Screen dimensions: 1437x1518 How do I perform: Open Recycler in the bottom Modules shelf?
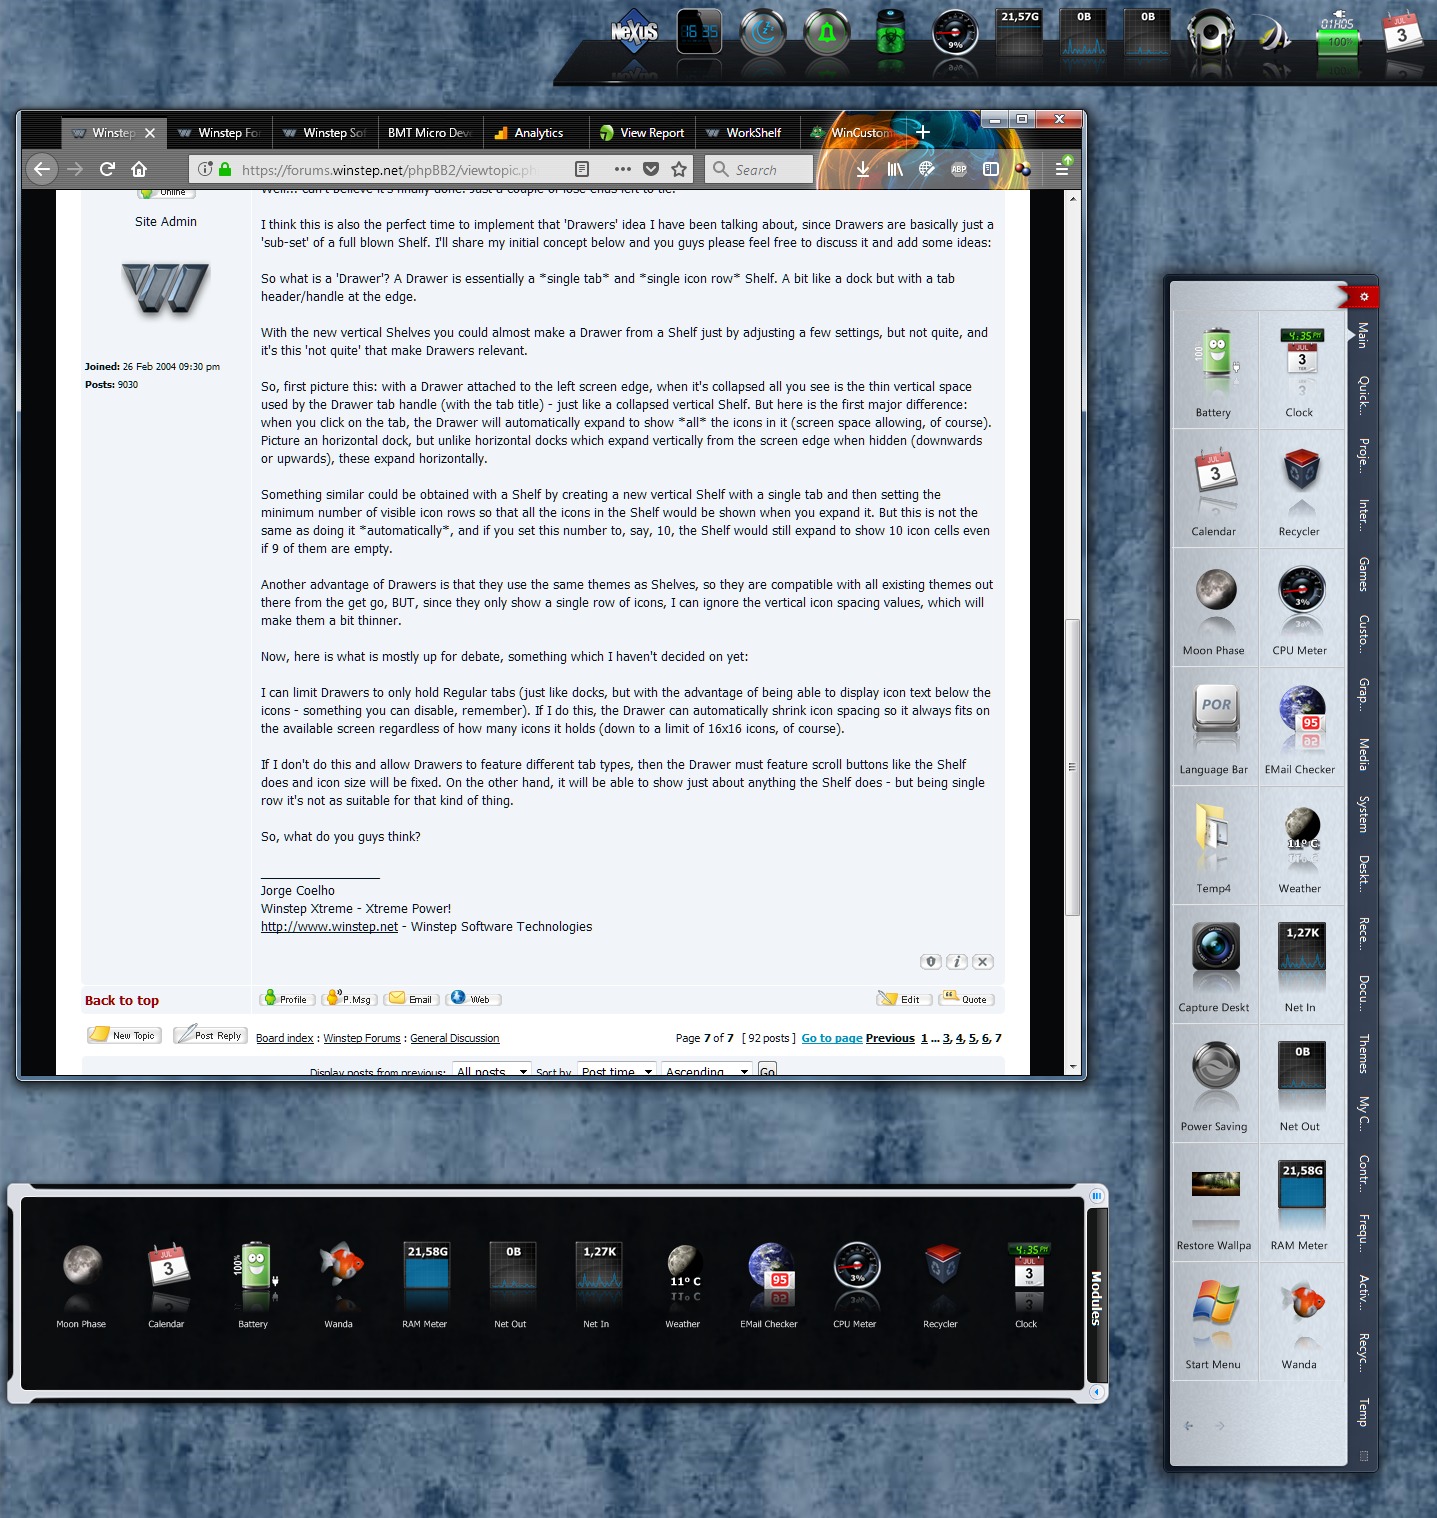click(x=941, y=1266)
